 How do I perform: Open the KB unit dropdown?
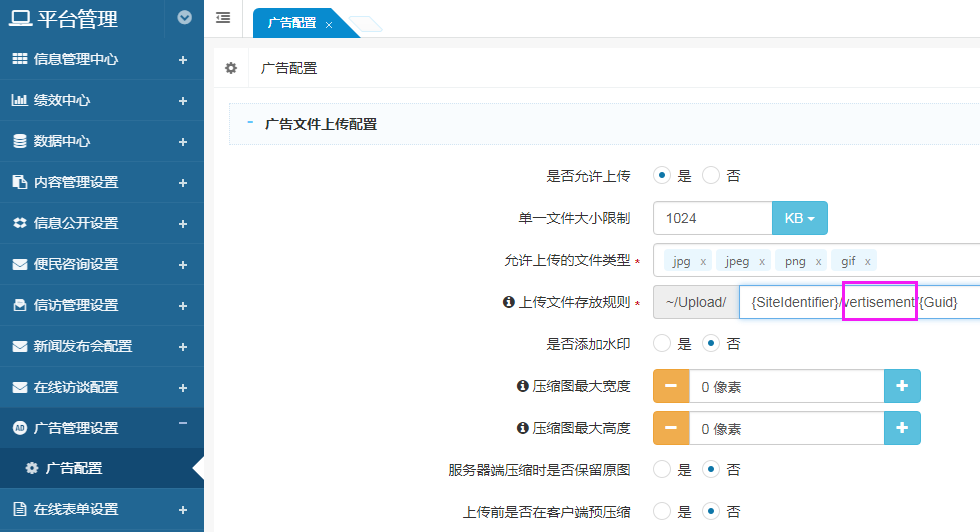(799, 218)
